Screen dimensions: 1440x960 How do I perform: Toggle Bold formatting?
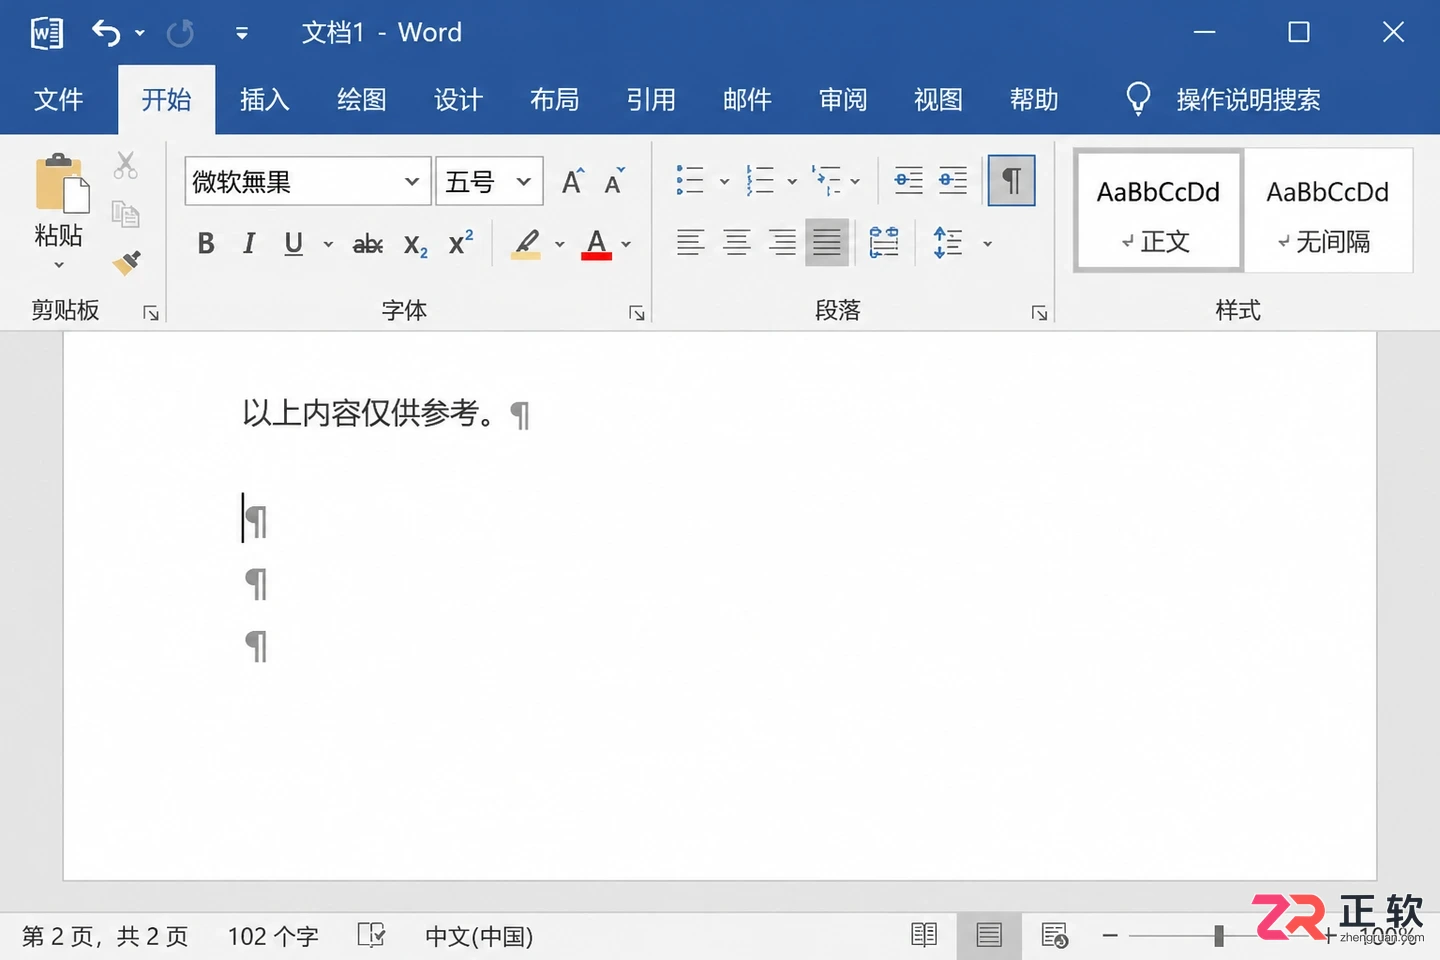[x=206, y=243]
